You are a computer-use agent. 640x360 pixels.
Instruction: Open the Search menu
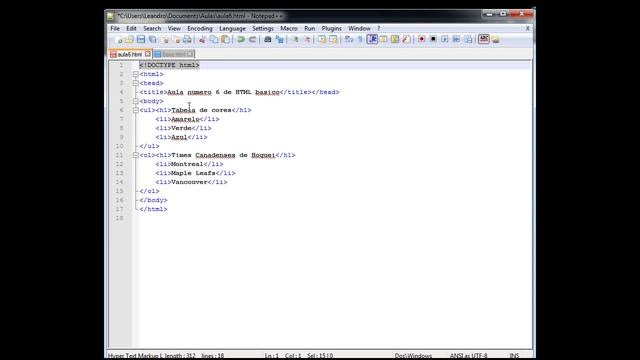click(x=152, y=29)
